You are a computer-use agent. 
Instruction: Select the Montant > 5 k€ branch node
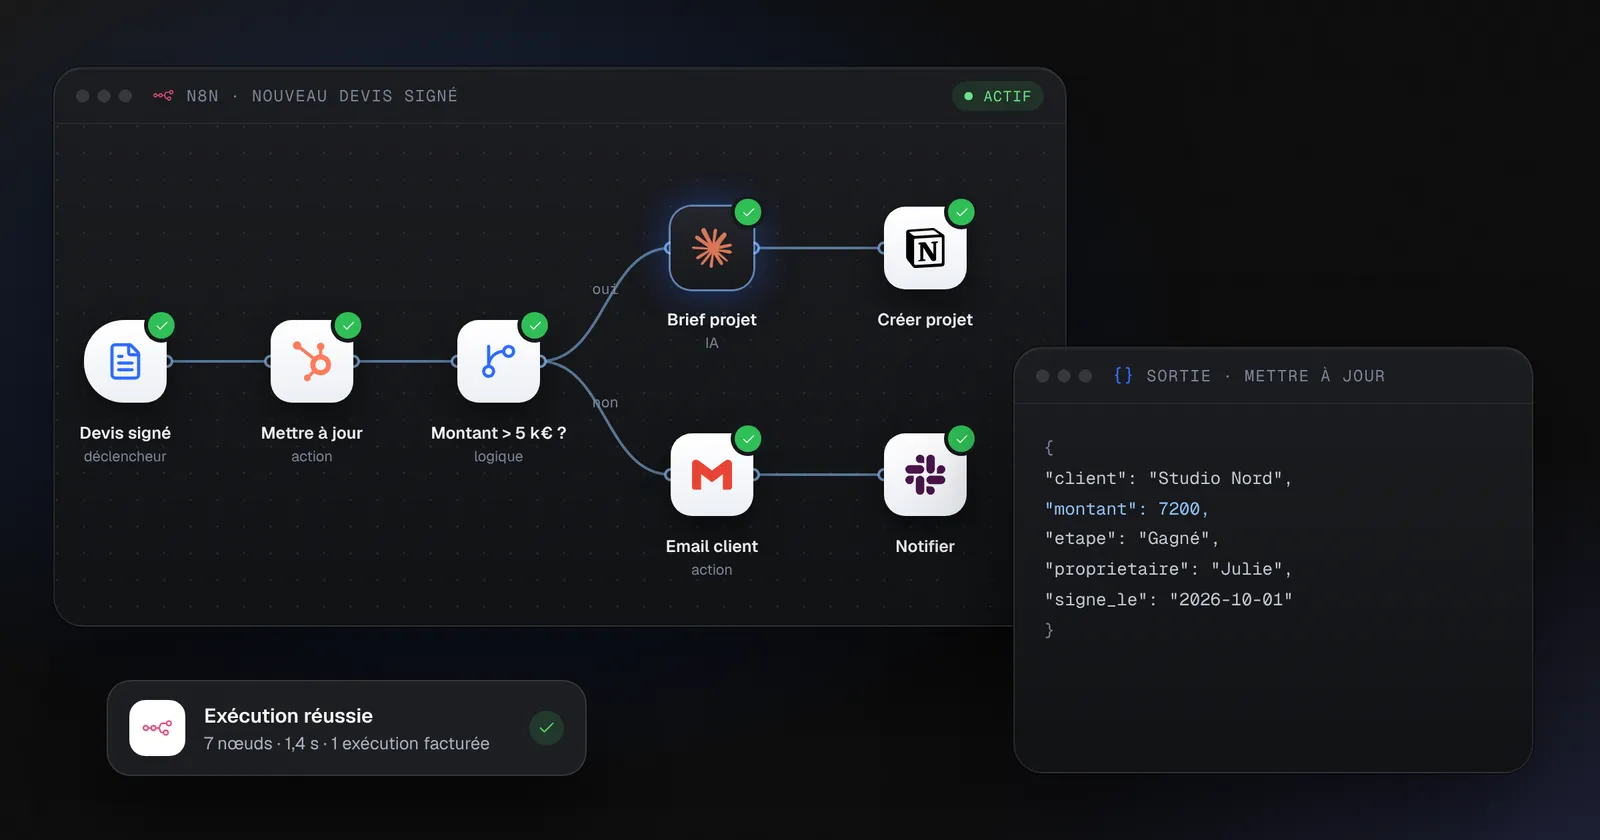(498, 361)
